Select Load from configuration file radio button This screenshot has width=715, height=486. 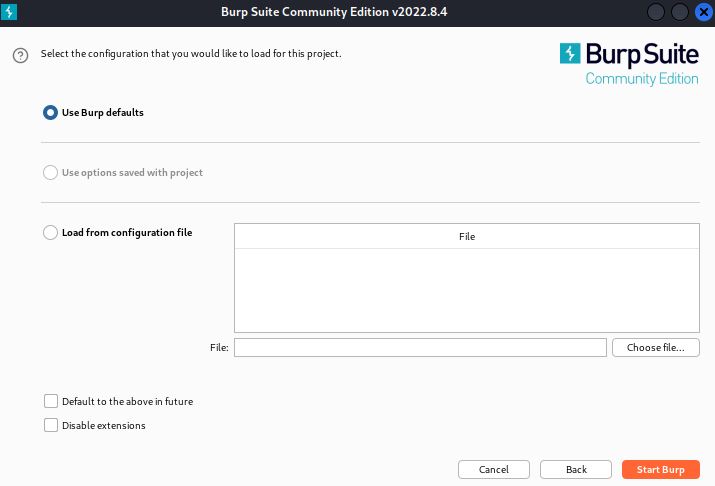tap(50, 233)
